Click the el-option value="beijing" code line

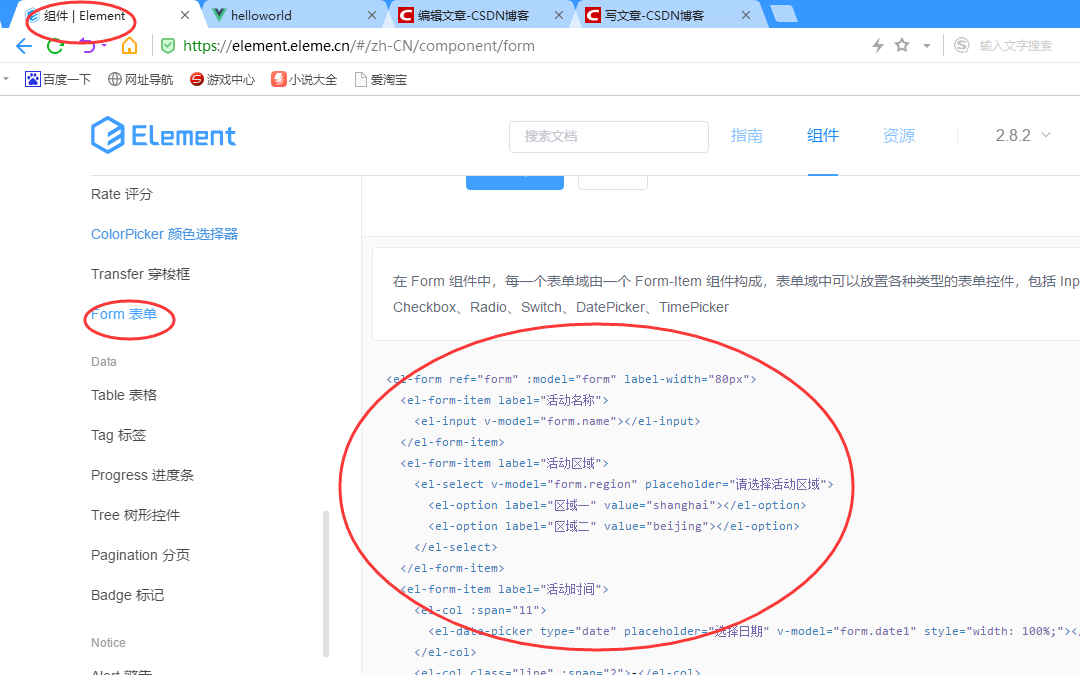tap(614, 526)
